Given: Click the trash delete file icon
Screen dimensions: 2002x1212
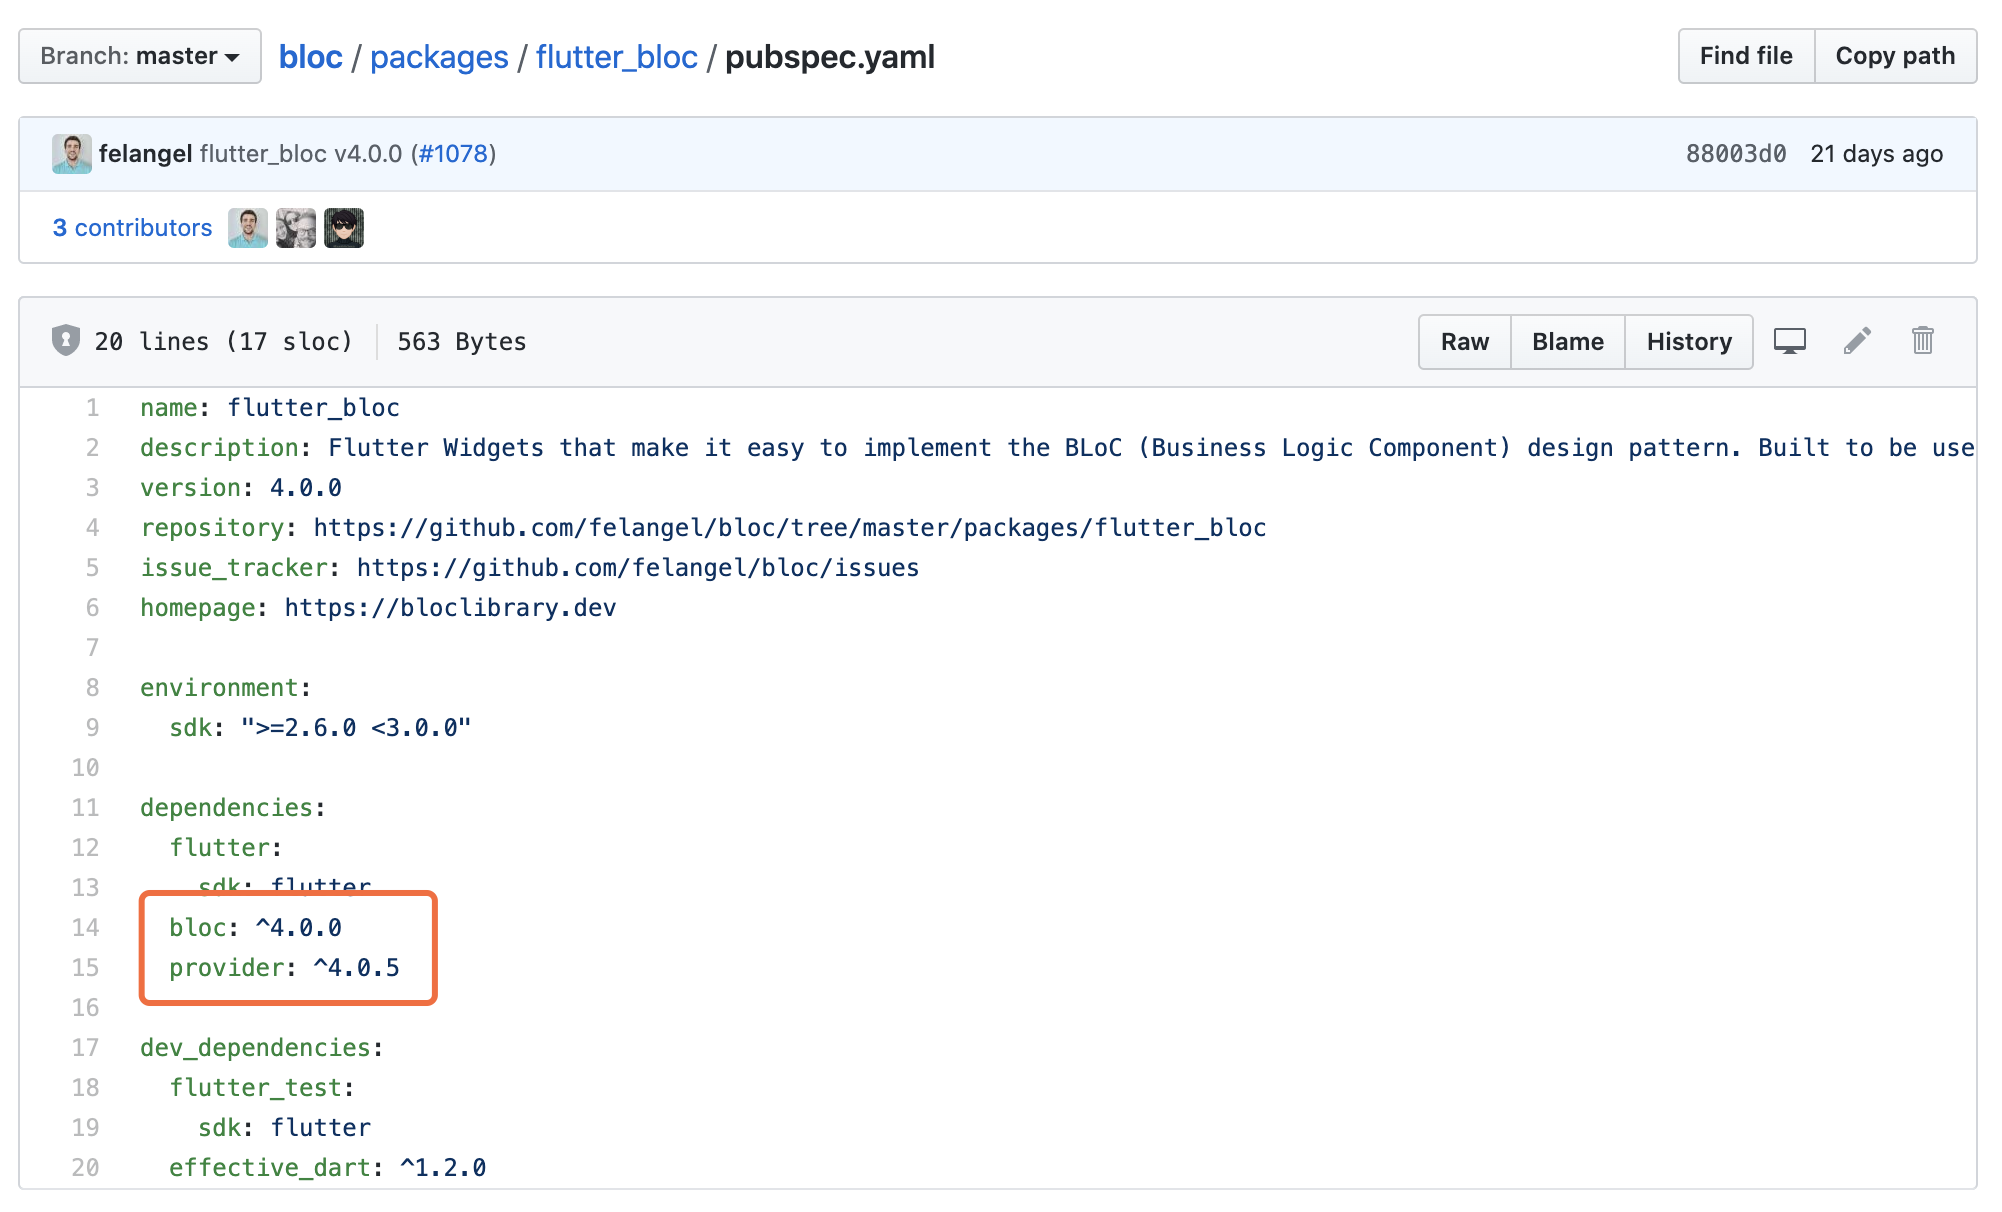Looking at the screenshot, I should click(1922, 341).
